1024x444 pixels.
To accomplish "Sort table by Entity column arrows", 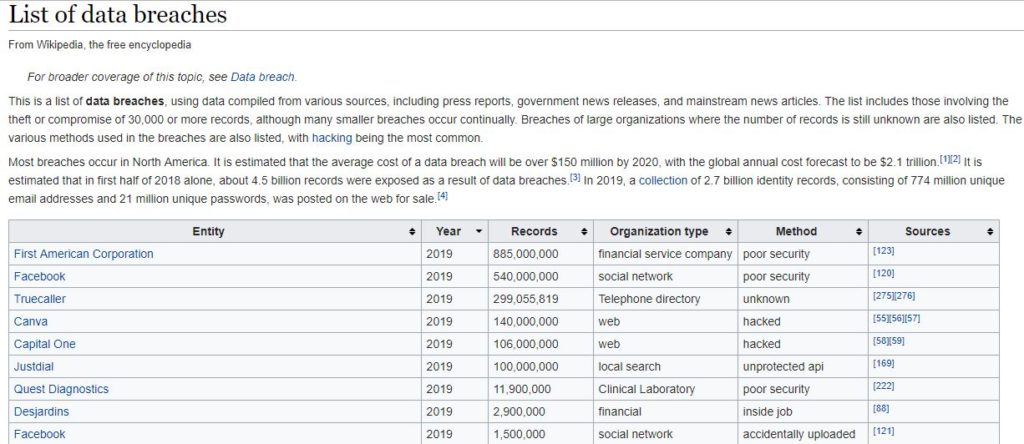I will [x=411, y=232].
